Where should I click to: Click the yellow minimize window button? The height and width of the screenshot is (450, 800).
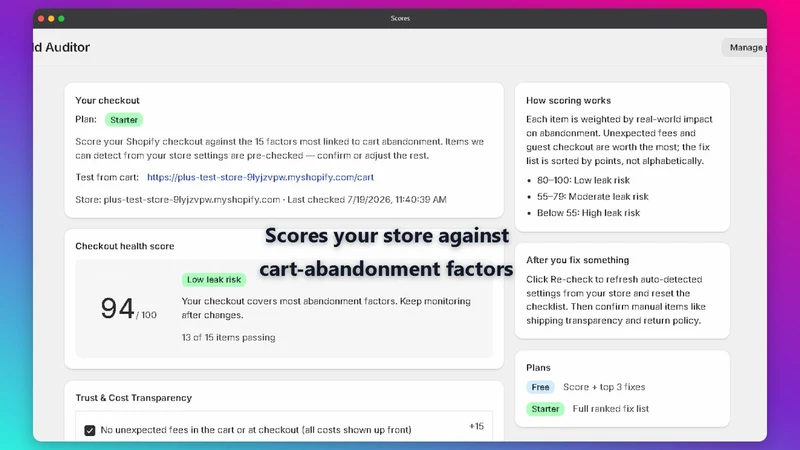tap(51, 18)
